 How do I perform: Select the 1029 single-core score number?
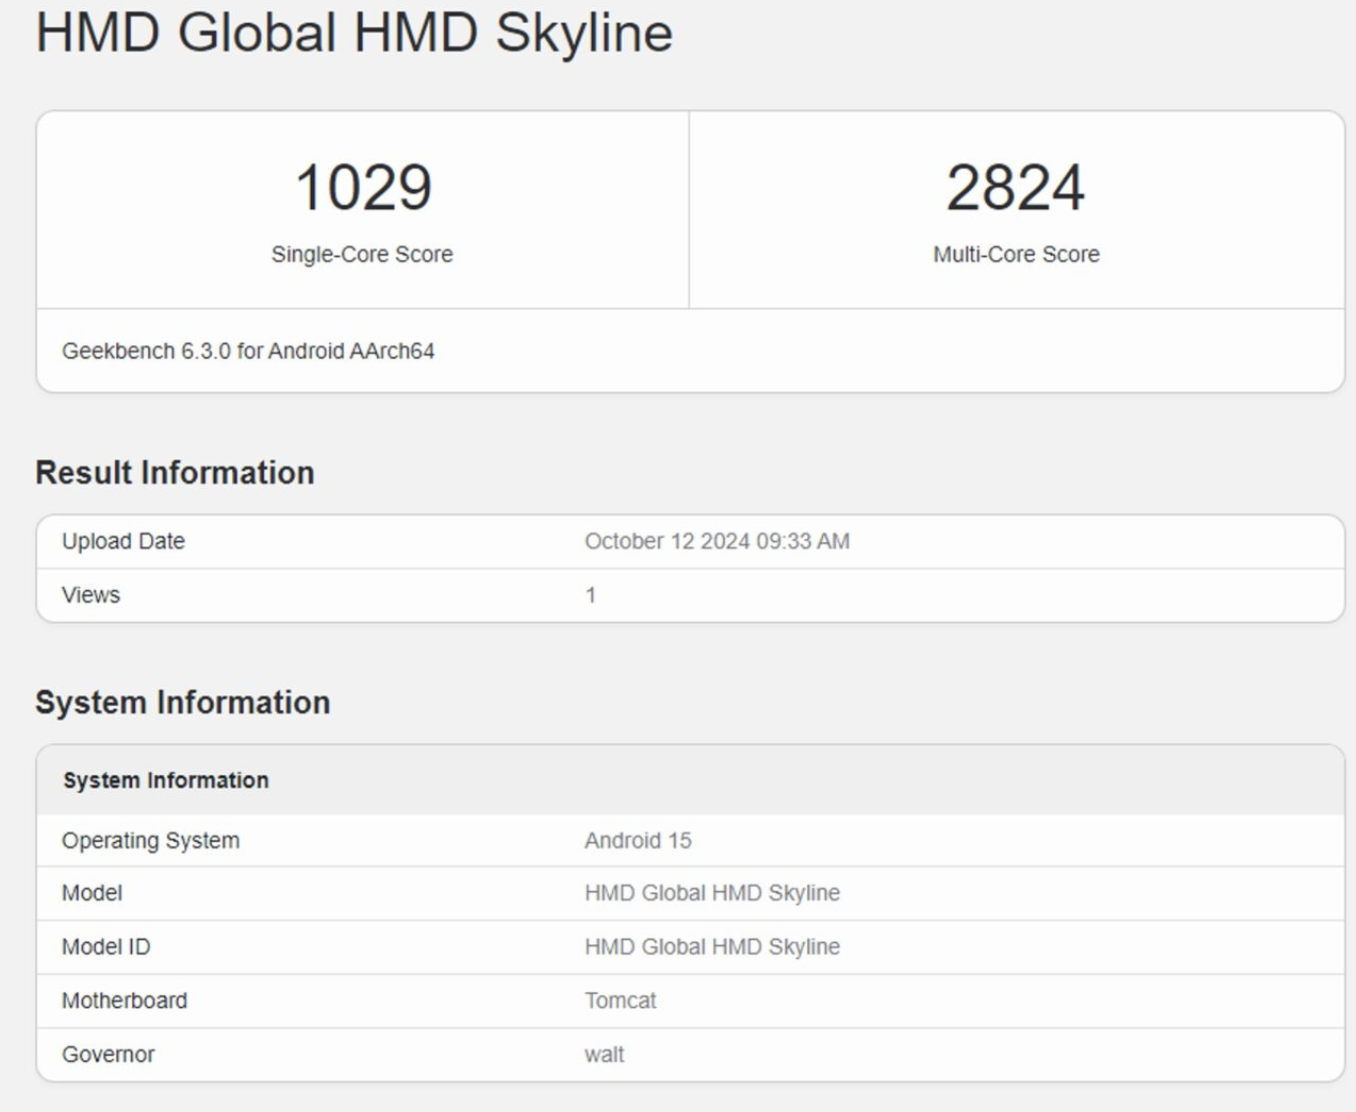pos(363,188)
